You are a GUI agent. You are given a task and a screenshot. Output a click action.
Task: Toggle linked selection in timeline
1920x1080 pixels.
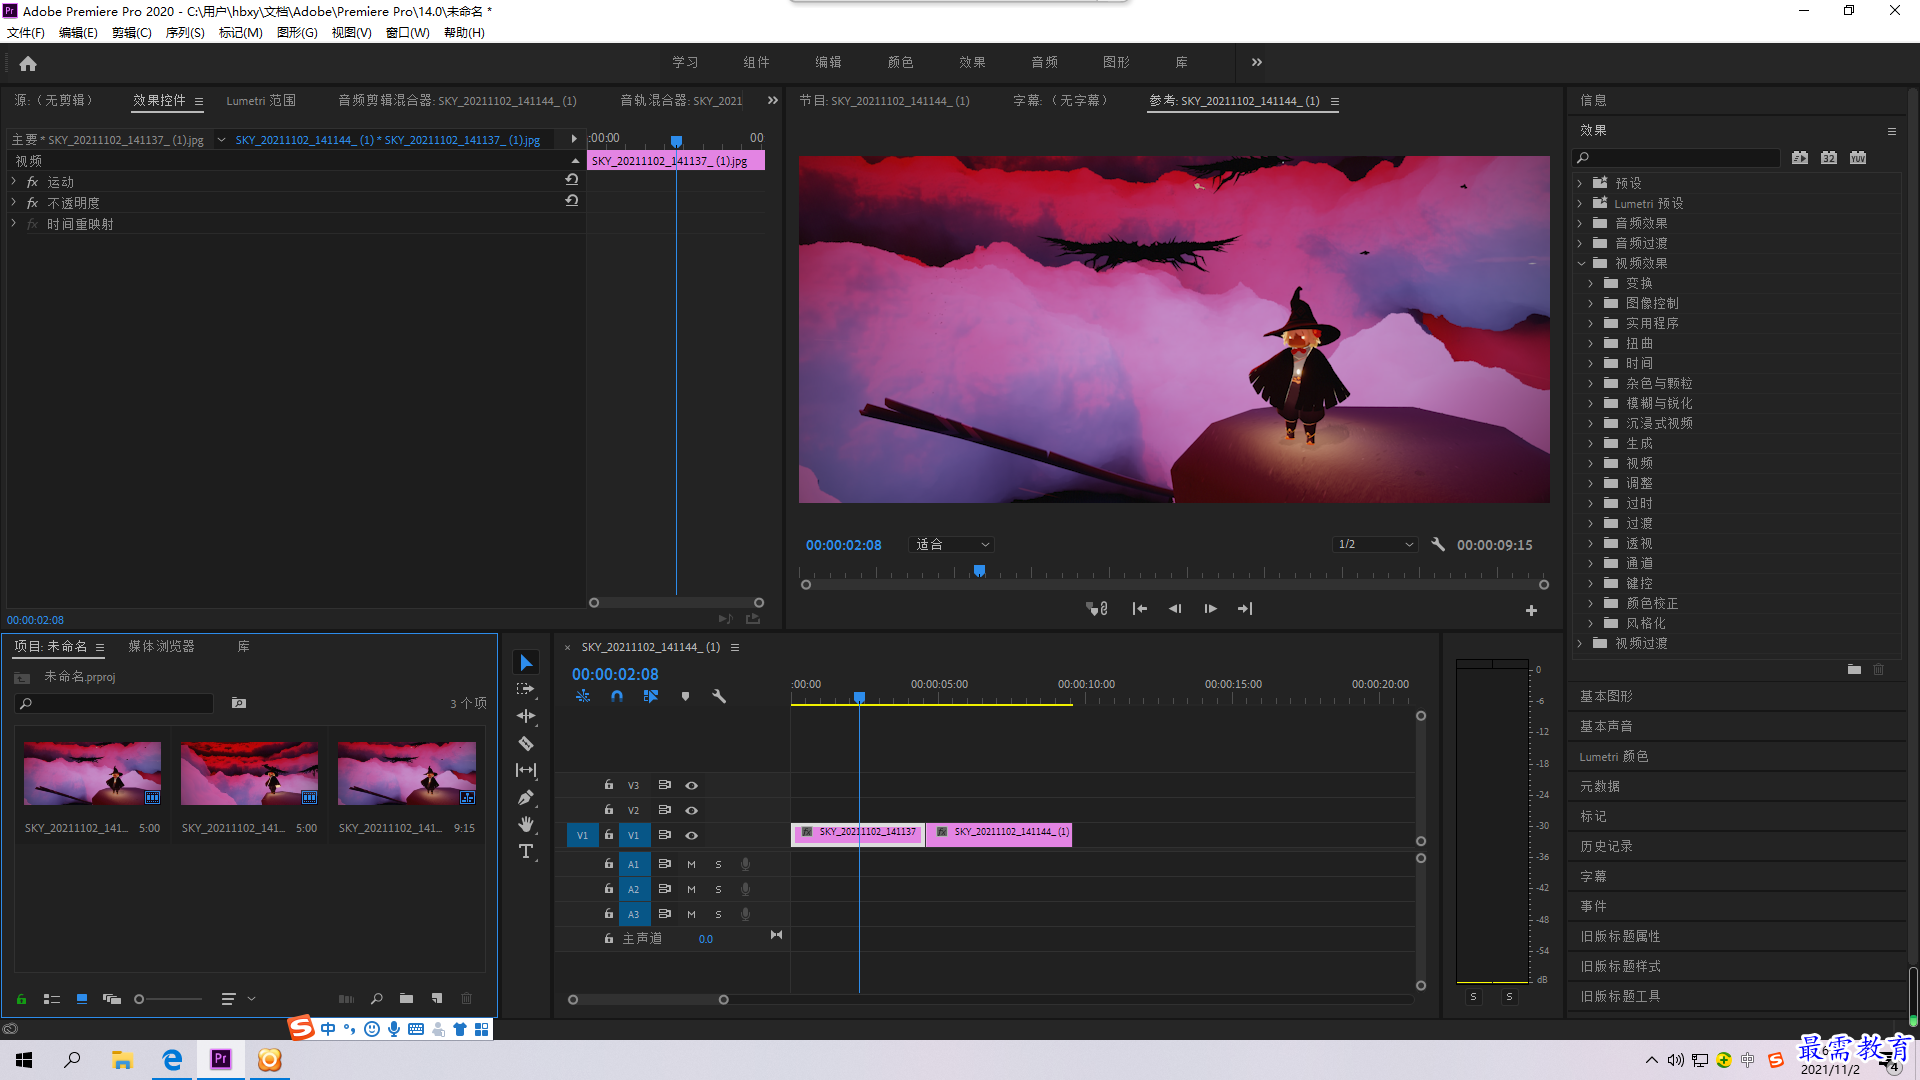pos(651,696)
